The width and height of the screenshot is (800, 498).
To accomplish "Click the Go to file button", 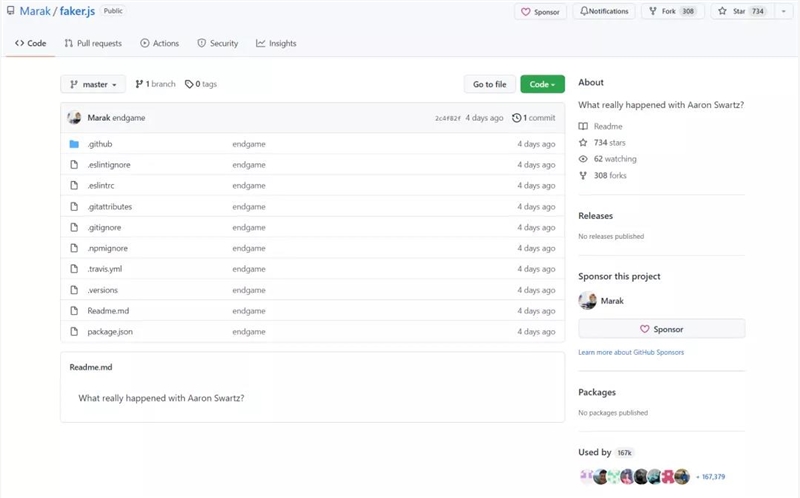I will pos(490,84).
